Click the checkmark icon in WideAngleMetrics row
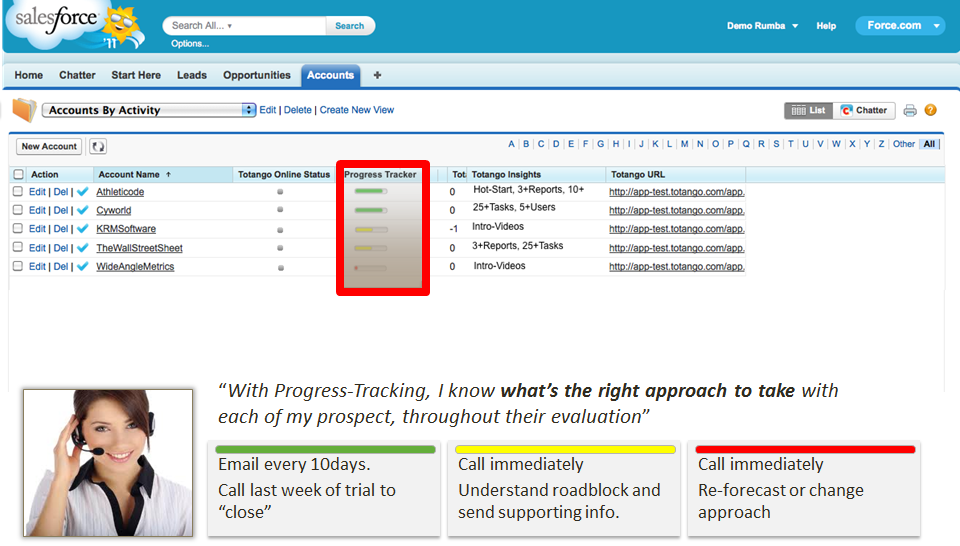 click(83, 266)
